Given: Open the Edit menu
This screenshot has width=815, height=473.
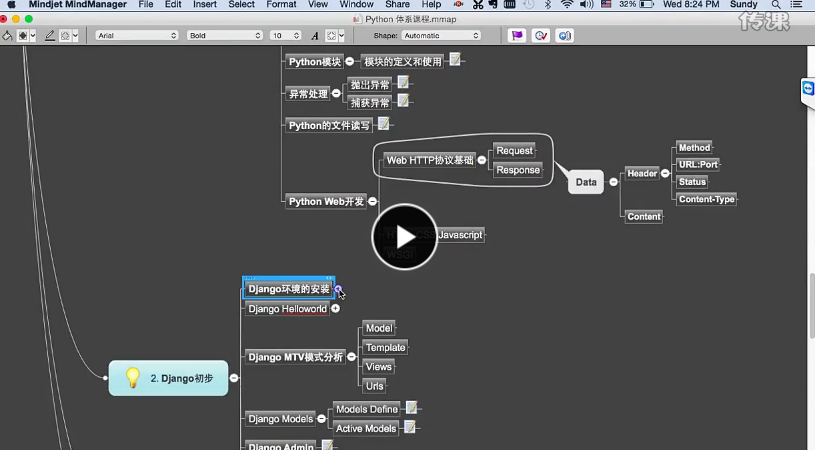Looking at the screenshot, I should click(x=173, y=5).
